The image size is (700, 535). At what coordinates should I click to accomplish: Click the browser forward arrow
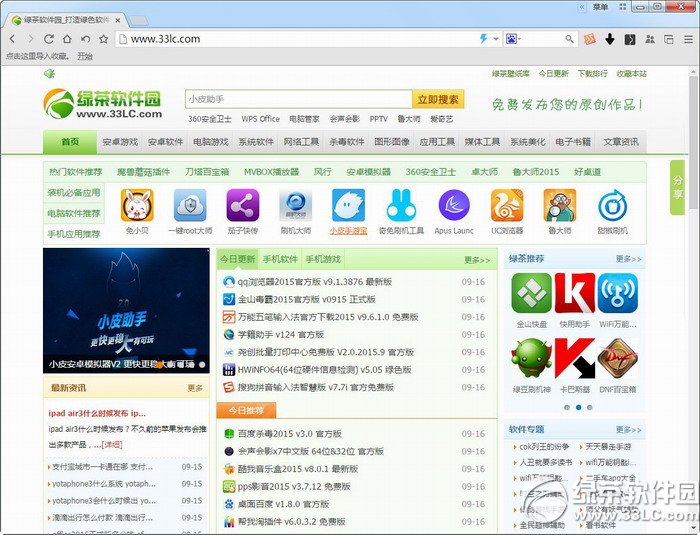pos(30,39)
